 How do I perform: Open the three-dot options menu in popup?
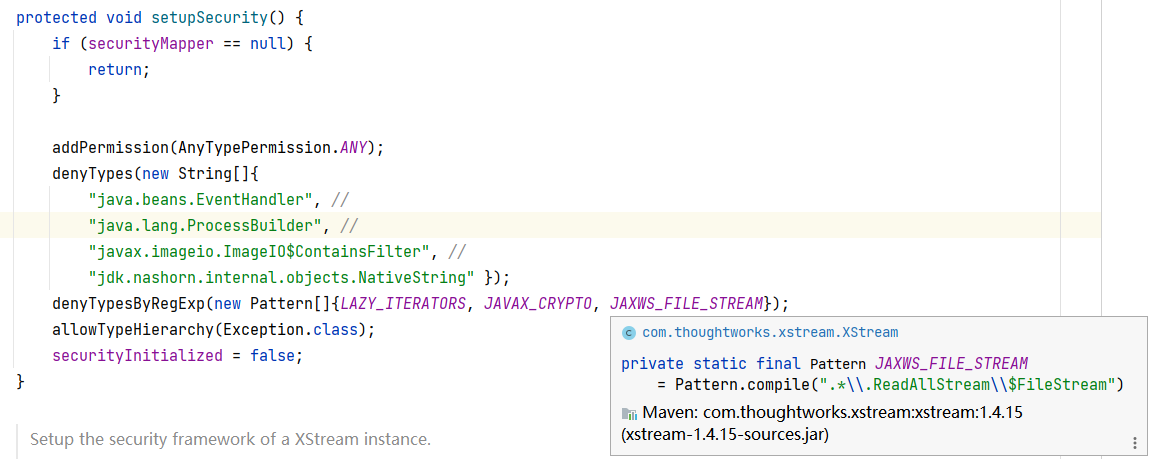1134,442
